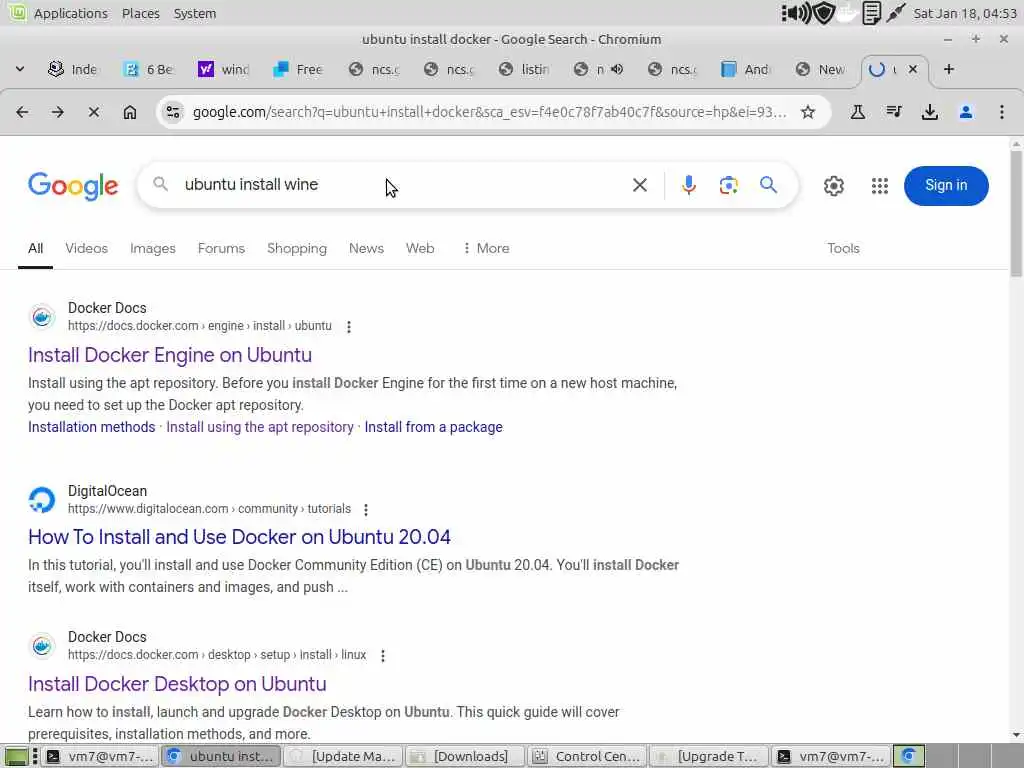1024x768 pixels.
Task: Switch to the Forums results tab
Action: [x=221, y=248]
